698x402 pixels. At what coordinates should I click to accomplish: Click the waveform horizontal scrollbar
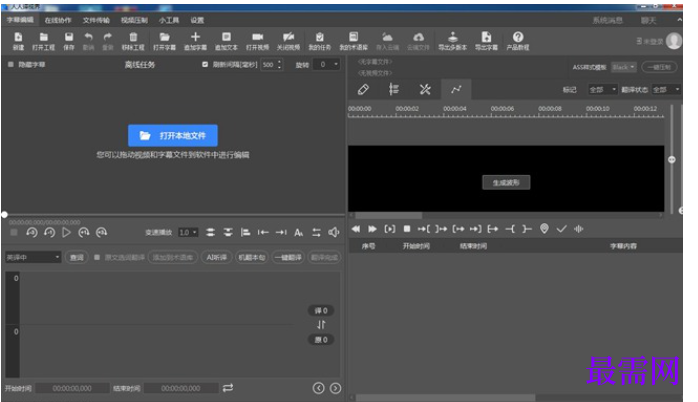tap(388, 215)
